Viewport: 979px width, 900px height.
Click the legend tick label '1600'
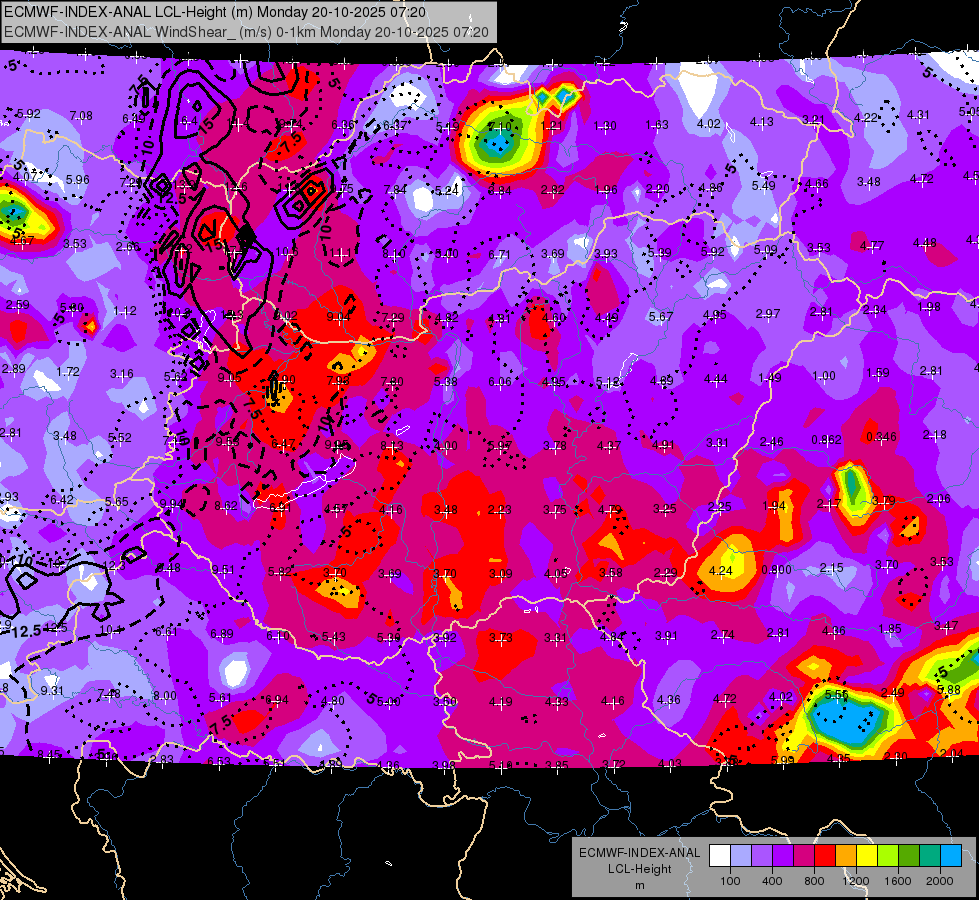coord(897,881)
